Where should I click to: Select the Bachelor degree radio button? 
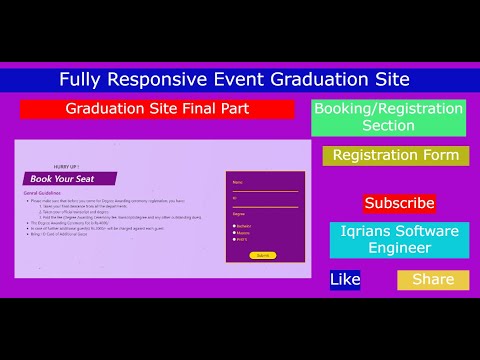click(234, 226)
